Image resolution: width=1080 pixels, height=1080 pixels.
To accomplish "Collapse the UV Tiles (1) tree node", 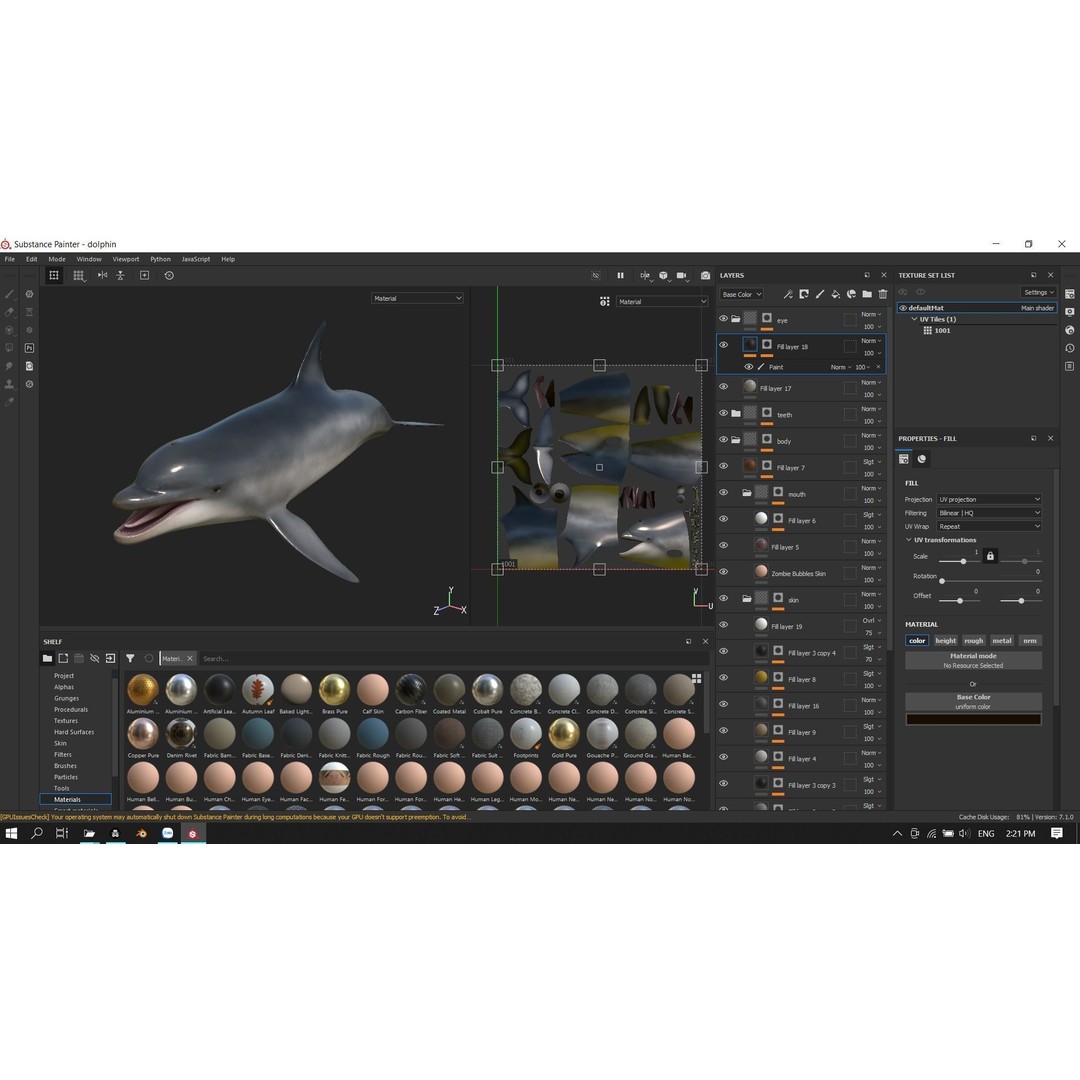I will click(x=914, y=320).
